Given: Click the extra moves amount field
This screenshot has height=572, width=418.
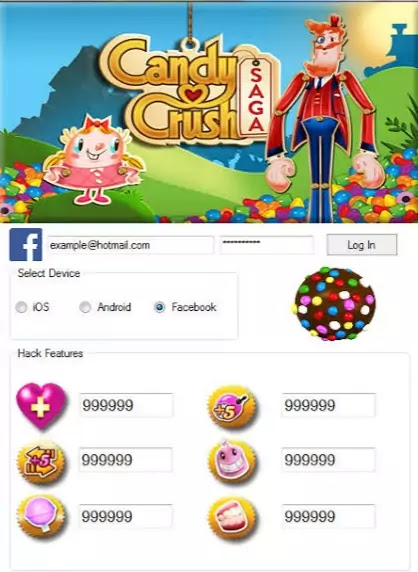Looking at the screenshot, I should tap(125, 460).
